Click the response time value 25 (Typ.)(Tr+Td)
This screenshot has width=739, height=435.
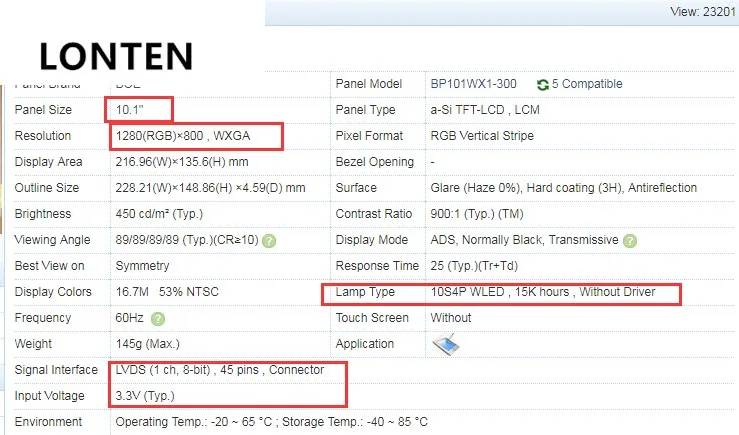coord(474,266)
